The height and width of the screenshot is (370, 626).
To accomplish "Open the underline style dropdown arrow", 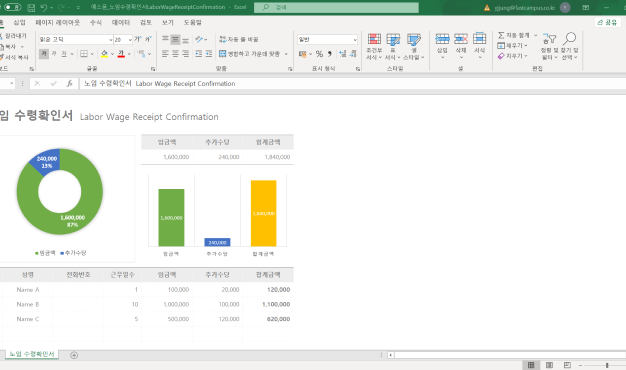I will click(x=72, y=54).
